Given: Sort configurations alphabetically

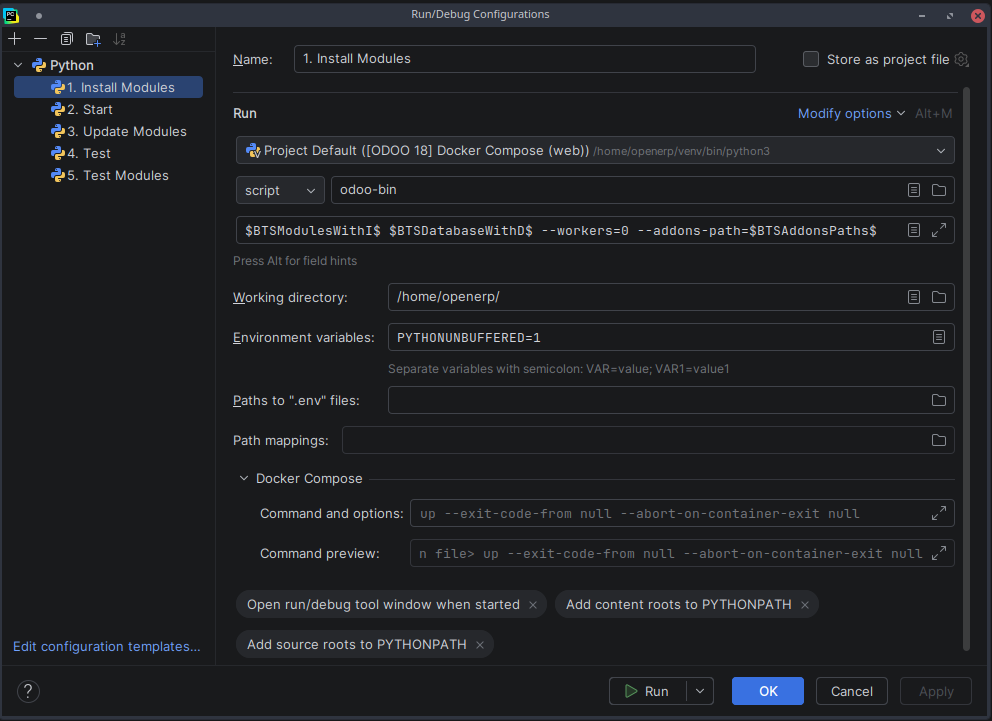Looking at the screenshot, I should 119,39.
